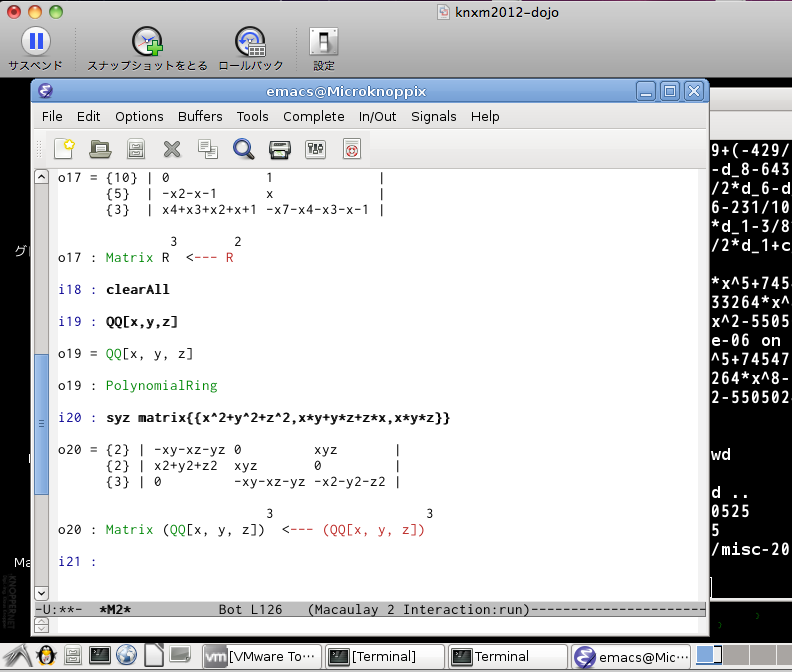Click the open file folder icon in emacs
Screen dimensions: 792x672
click(100, 149)
